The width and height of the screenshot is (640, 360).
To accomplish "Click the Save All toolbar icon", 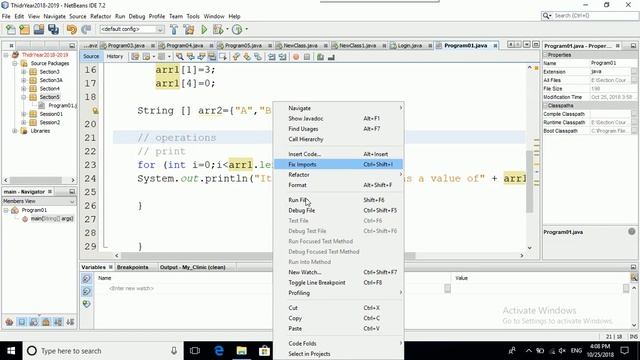I will pyautogui.click(x=53, y=29).
